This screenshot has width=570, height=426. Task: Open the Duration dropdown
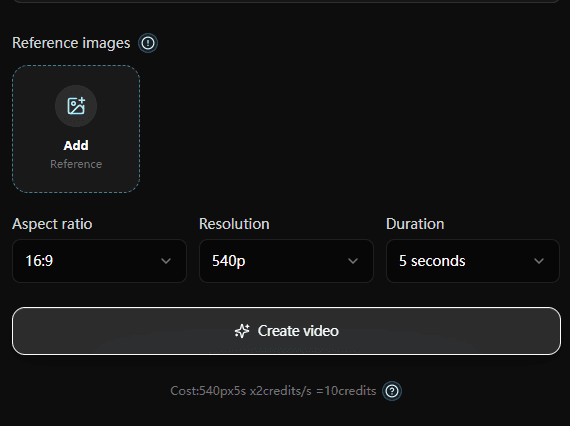pos(473,261)
